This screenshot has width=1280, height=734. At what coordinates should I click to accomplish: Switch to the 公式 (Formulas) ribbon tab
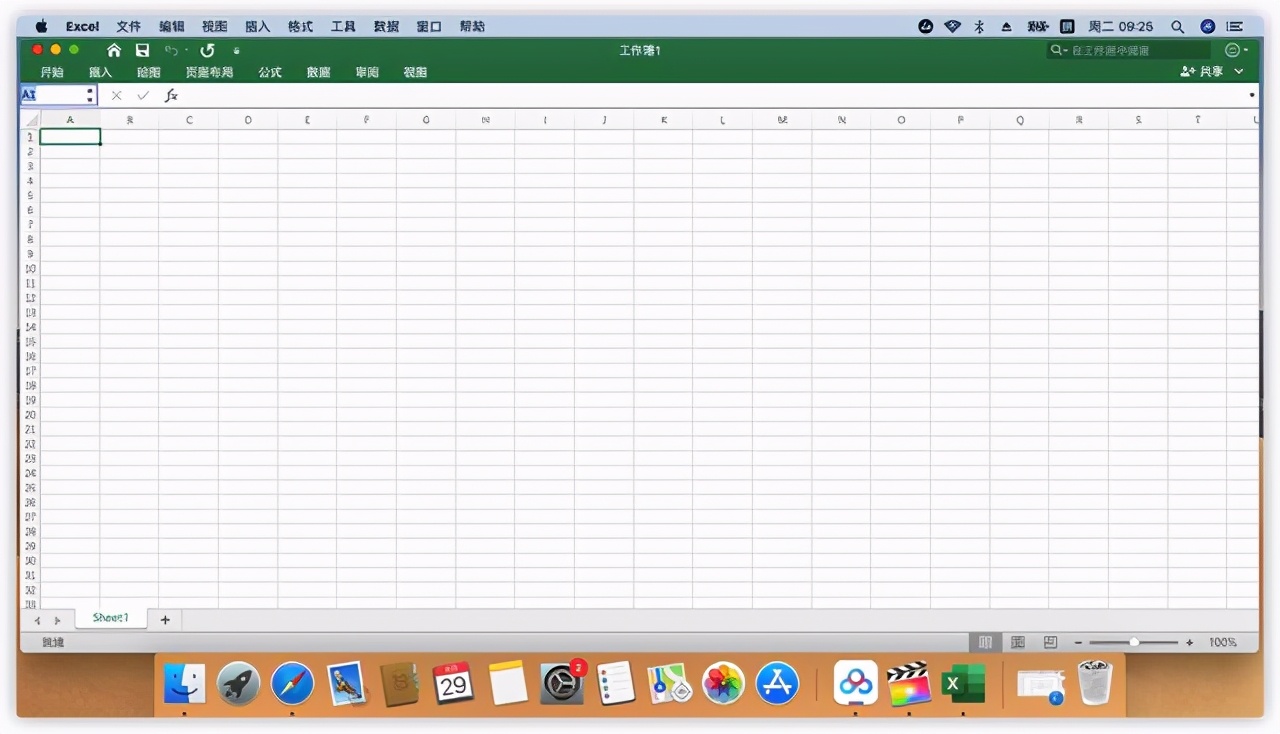tap(270, 72)
